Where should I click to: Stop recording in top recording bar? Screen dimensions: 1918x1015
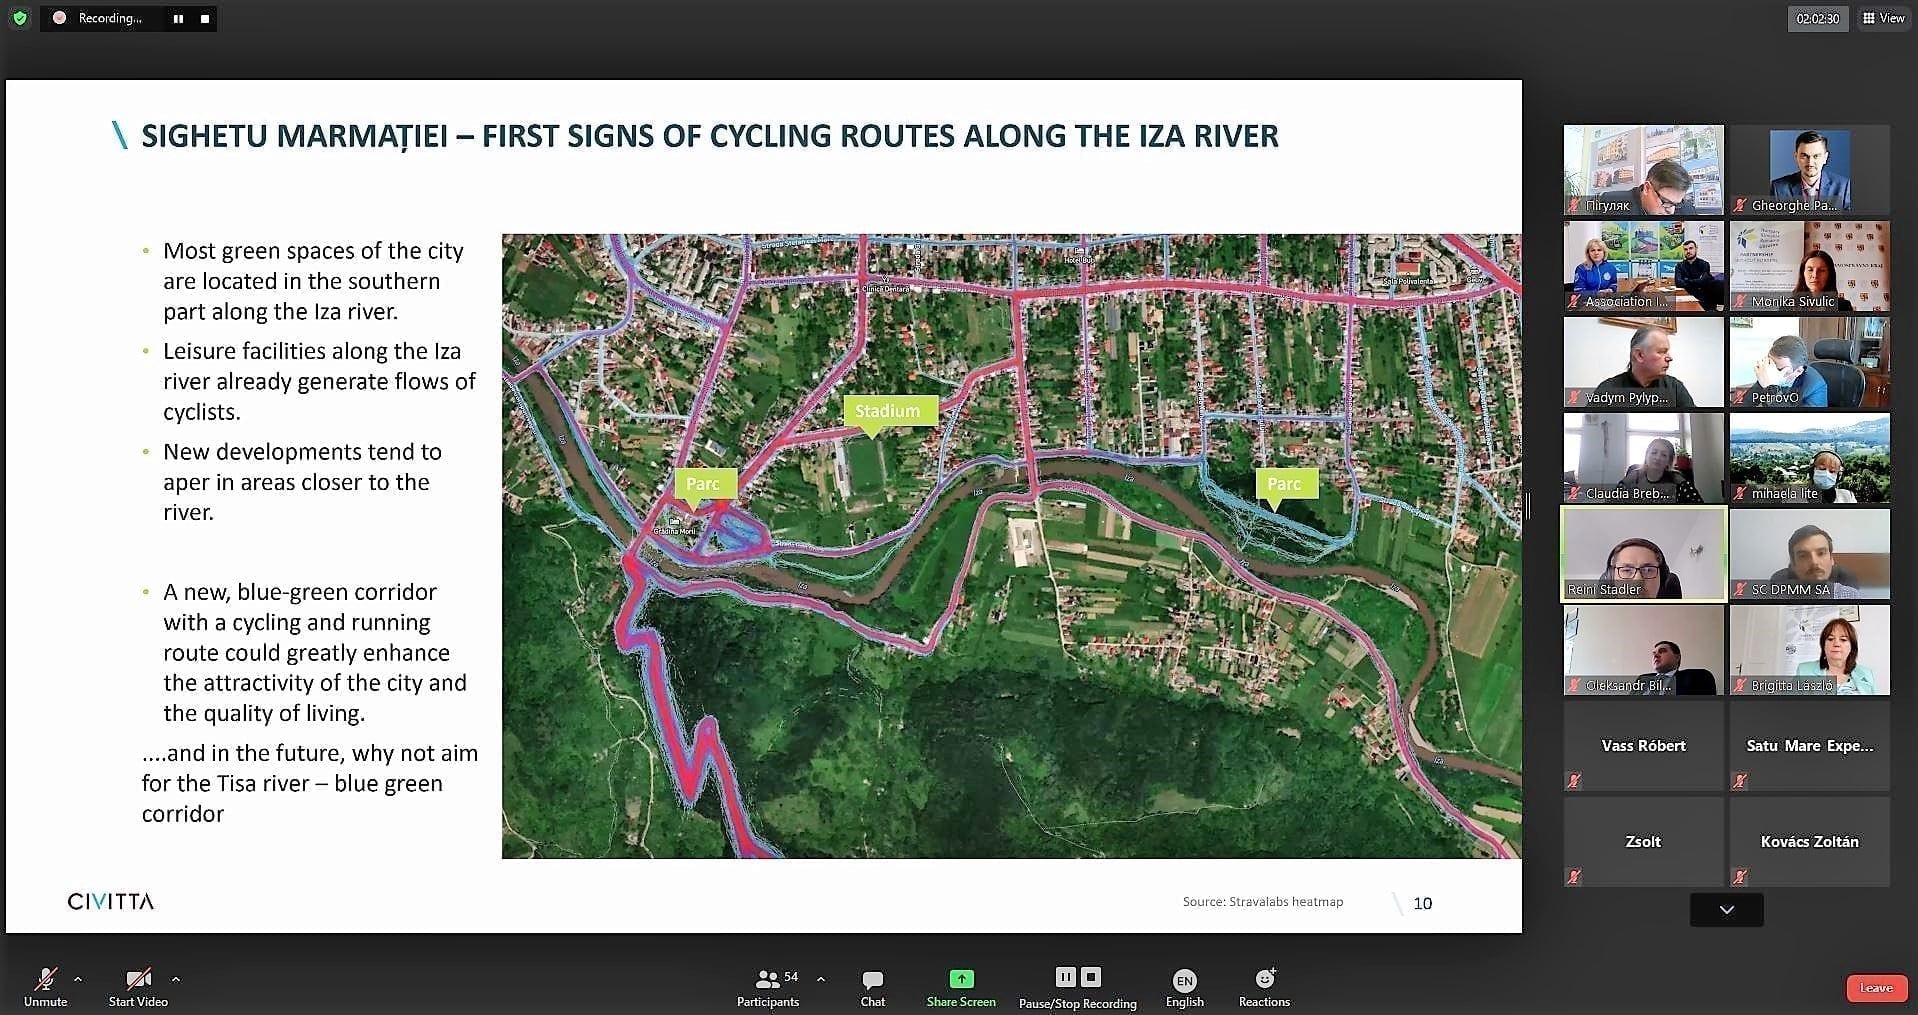pos(205,18)
